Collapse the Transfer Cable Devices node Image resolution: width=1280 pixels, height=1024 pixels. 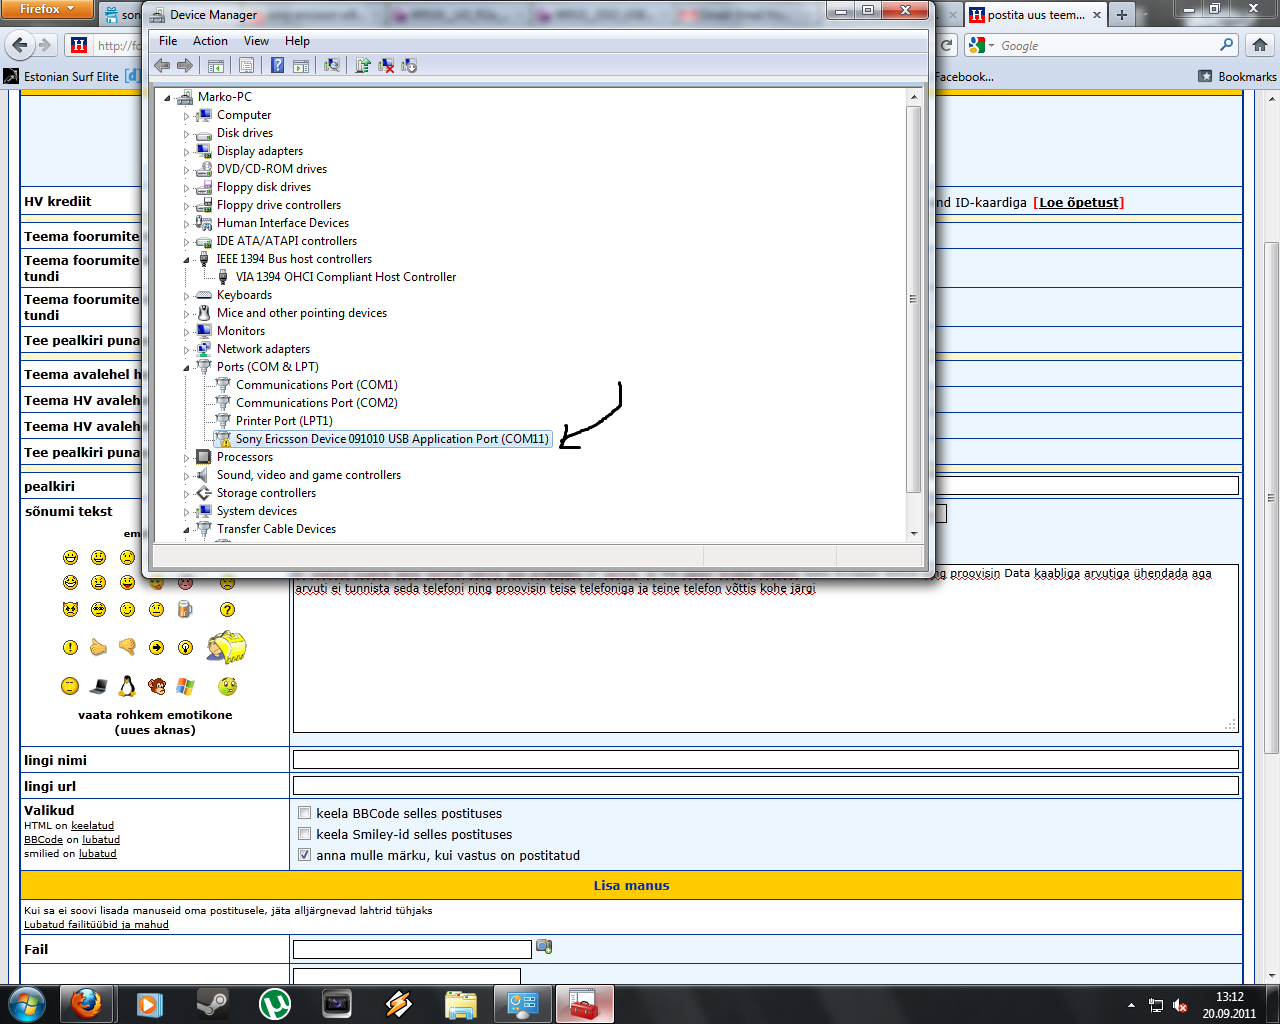(186, 530)
